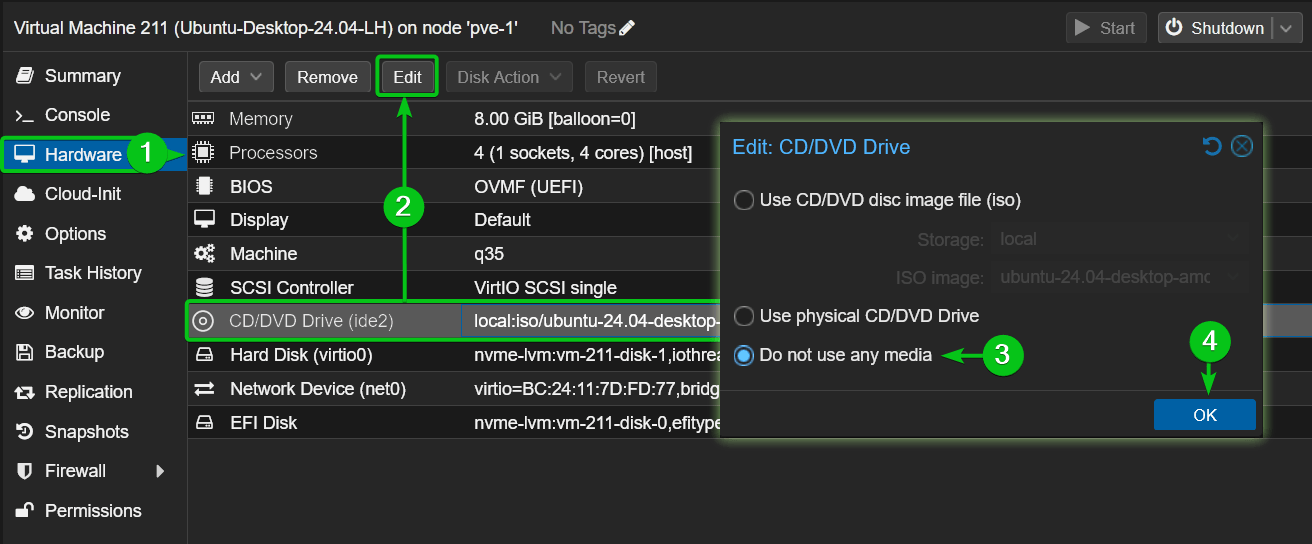1312x544 pixels.
Task: Select Do not use any media
Action: (744, 355)
